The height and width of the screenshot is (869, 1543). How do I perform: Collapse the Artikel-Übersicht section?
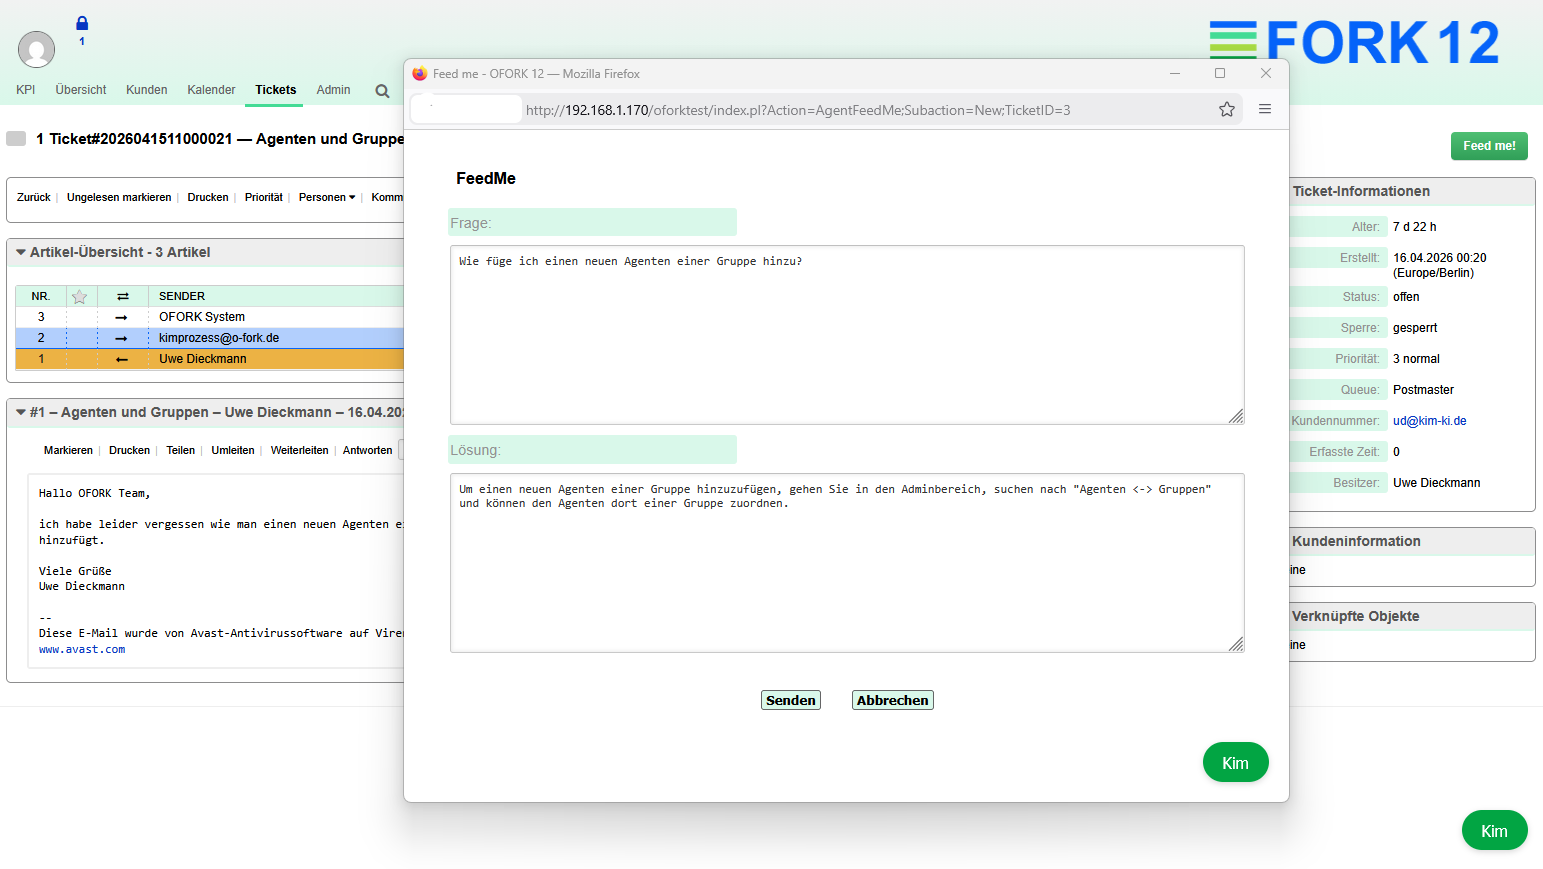click(x=22, y=252)
